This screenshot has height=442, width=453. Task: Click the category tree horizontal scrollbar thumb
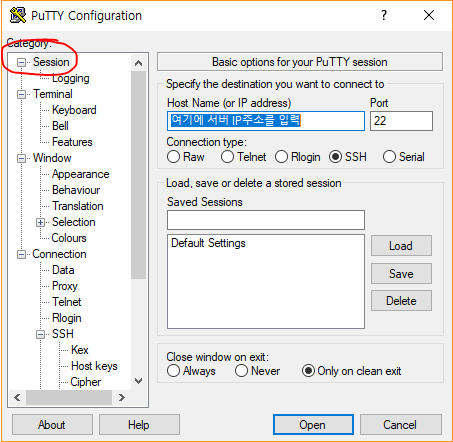(69, 397)
